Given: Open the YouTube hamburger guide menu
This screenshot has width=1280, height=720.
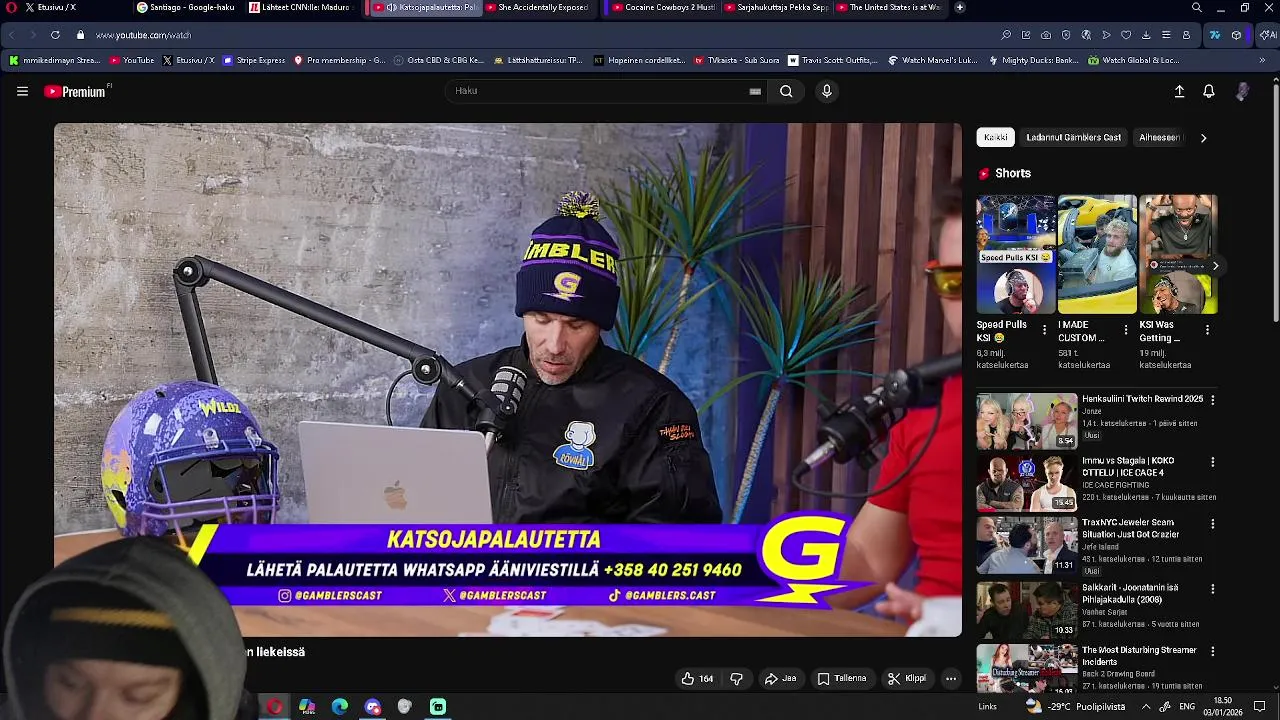Looking at the screenshot, I should (22, 91).
